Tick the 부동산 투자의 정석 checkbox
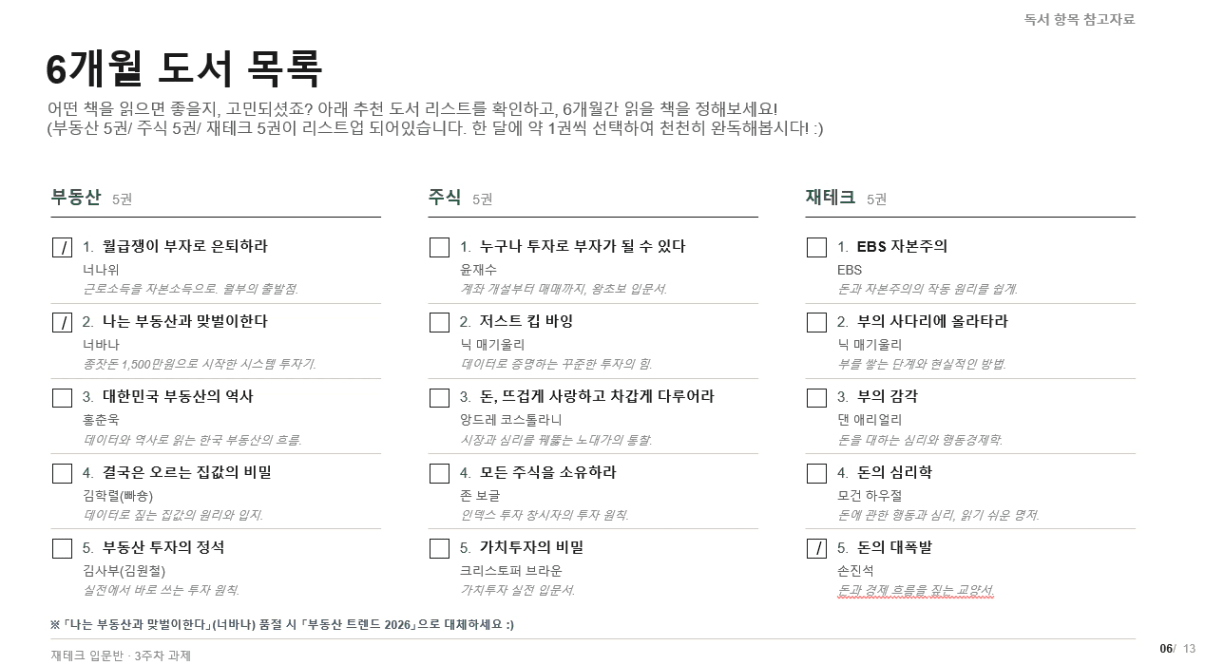 [x=61, y=548]
